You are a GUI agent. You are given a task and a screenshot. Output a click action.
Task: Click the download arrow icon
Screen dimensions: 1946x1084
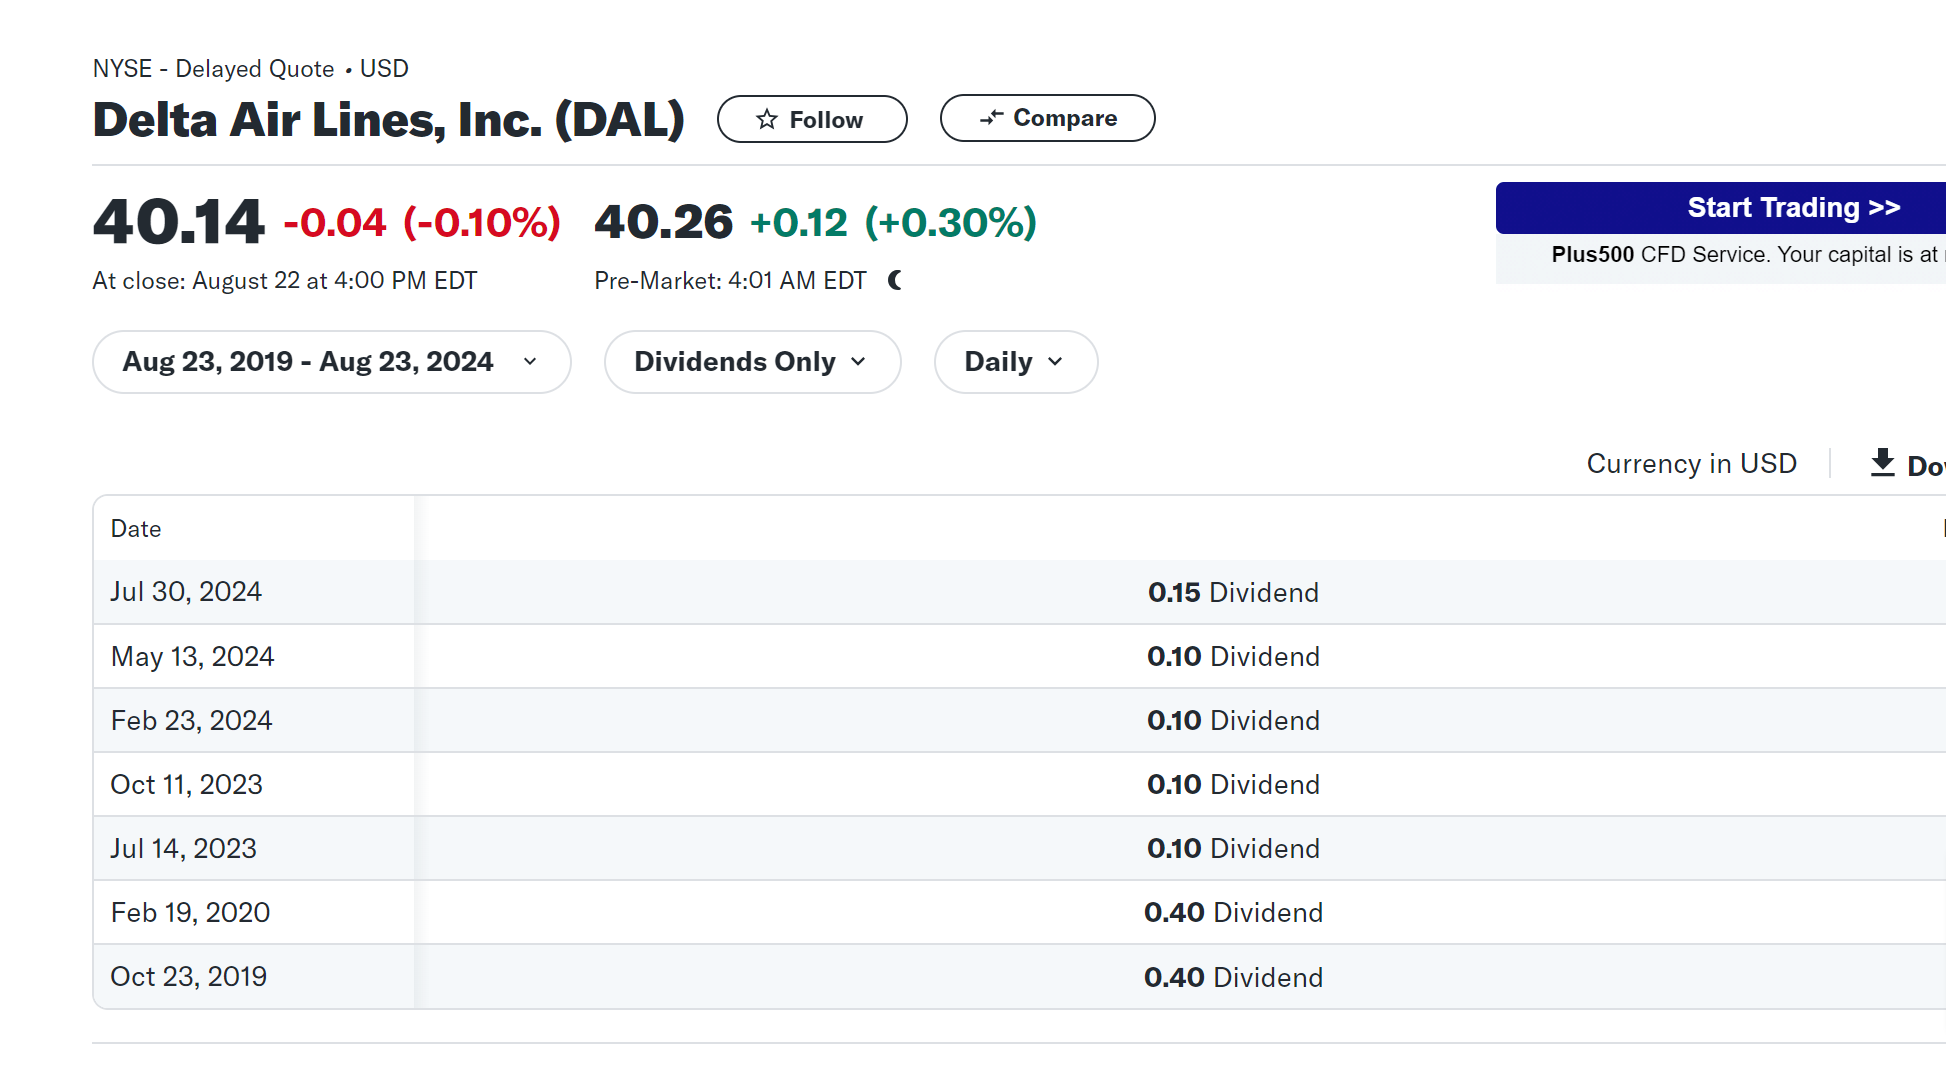click(1882, 462)
